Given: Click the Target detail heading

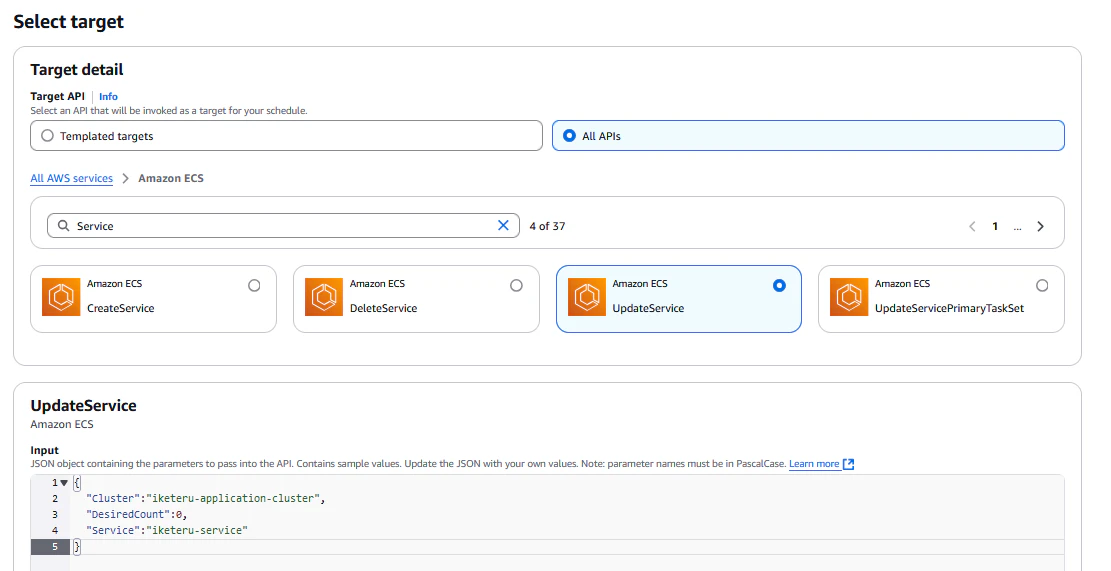Looking at the screenshot, I should pyautogui.click(x=77, y=70).
